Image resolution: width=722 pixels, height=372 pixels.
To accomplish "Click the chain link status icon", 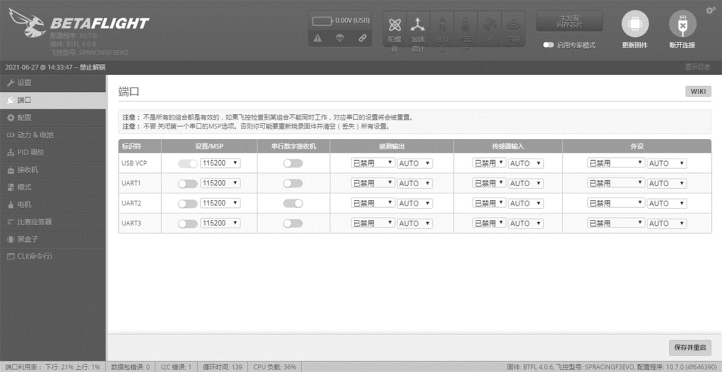I will 362,38.
